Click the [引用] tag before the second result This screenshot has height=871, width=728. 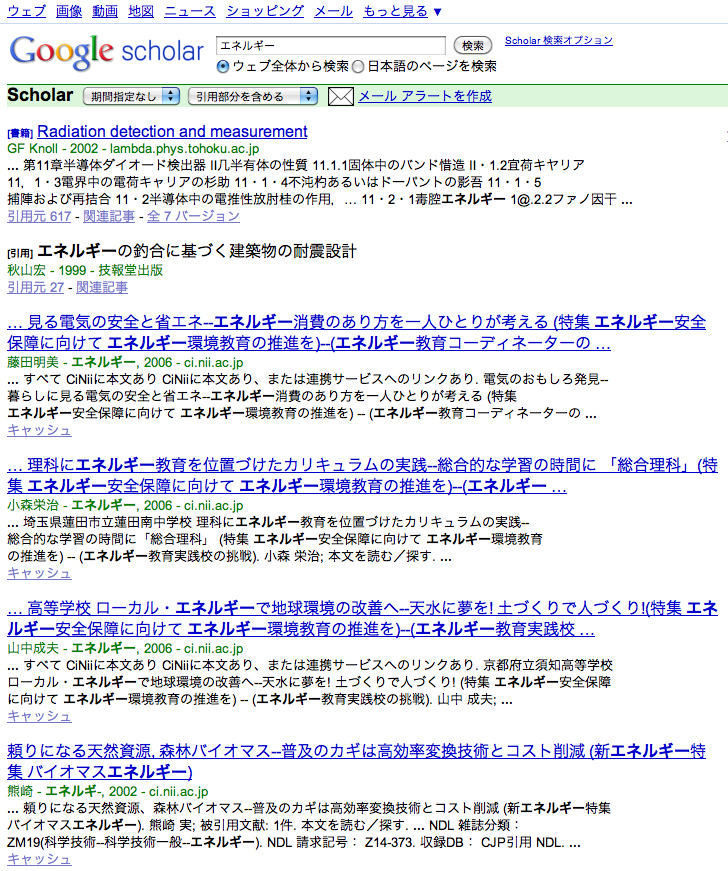(20, 253)
